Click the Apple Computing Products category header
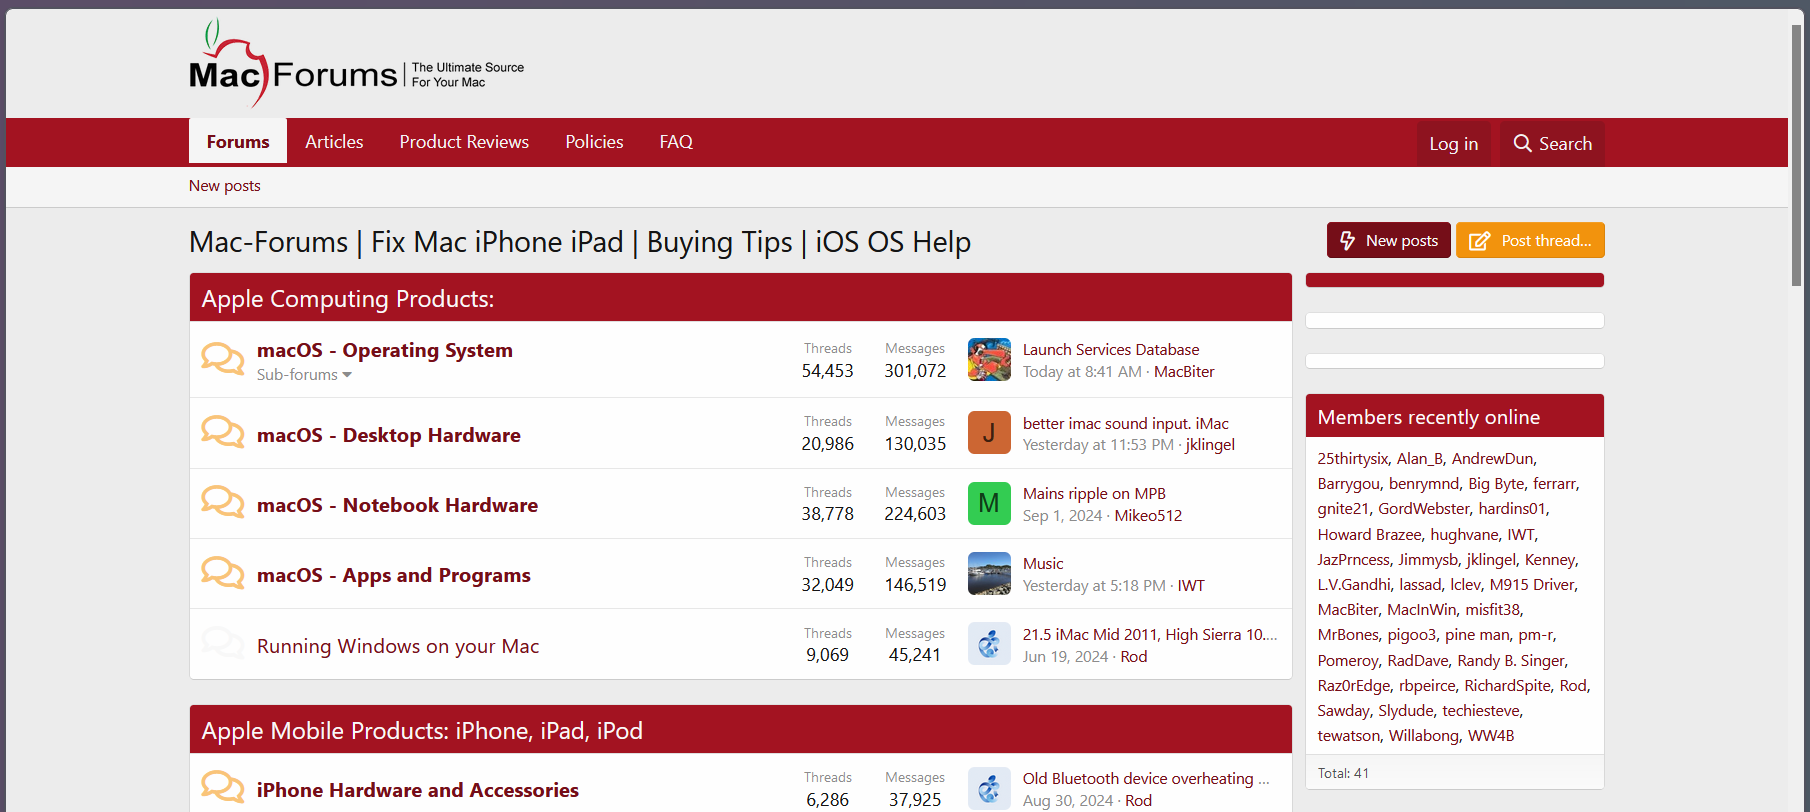The image size is (1810, 812). [x=348, y=299]
